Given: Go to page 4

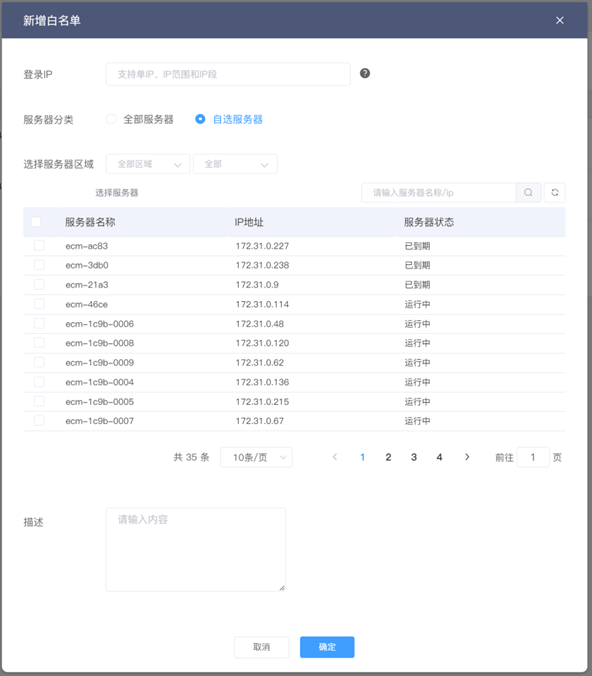Looking at the screenshot, I should pyautogui.click(x=439, y=457).
